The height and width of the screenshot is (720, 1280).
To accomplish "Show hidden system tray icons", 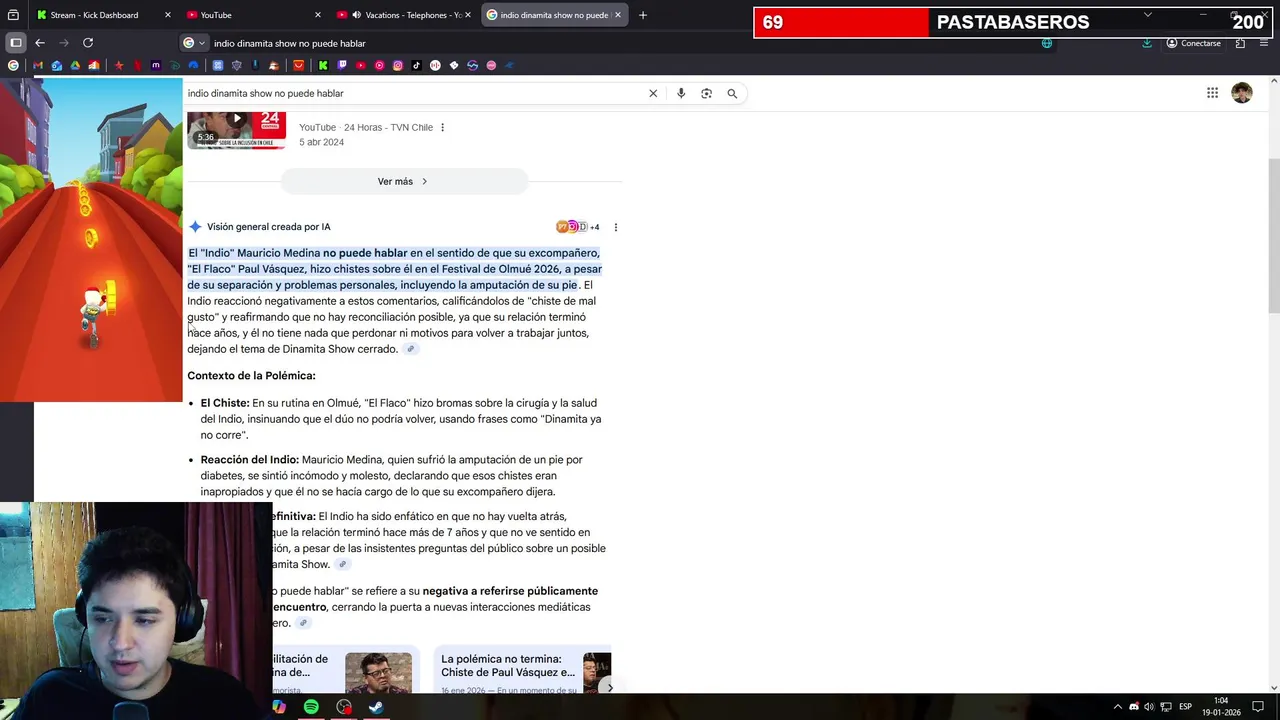I will (x=1118, y=707).
